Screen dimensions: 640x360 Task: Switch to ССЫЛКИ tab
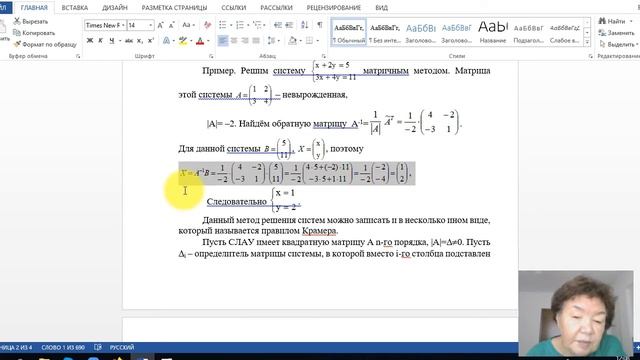233,7
